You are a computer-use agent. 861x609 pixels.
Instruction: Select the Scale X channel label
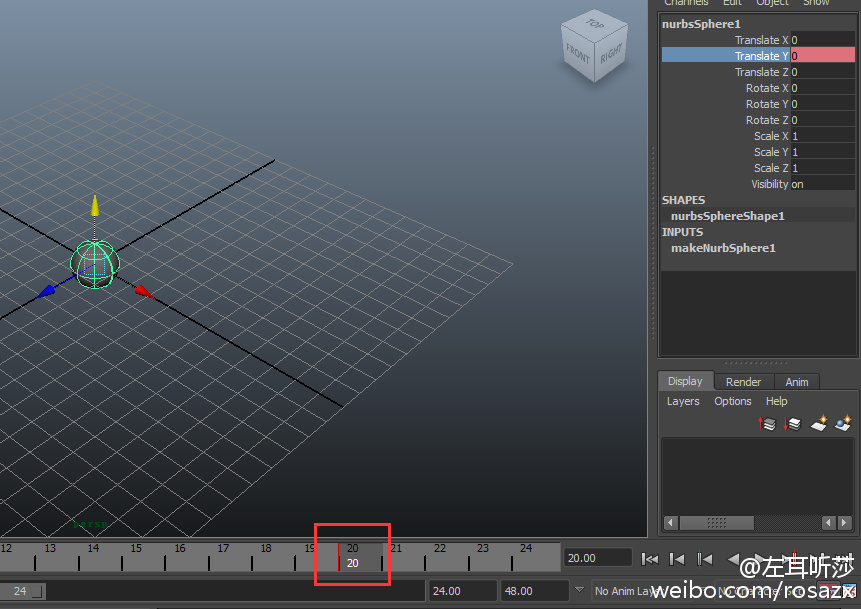click(771, 136)
